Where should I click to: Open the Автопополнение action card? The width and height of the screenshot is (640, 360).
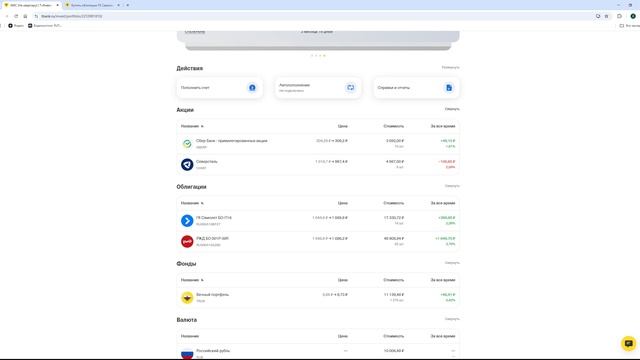point(318,88)
